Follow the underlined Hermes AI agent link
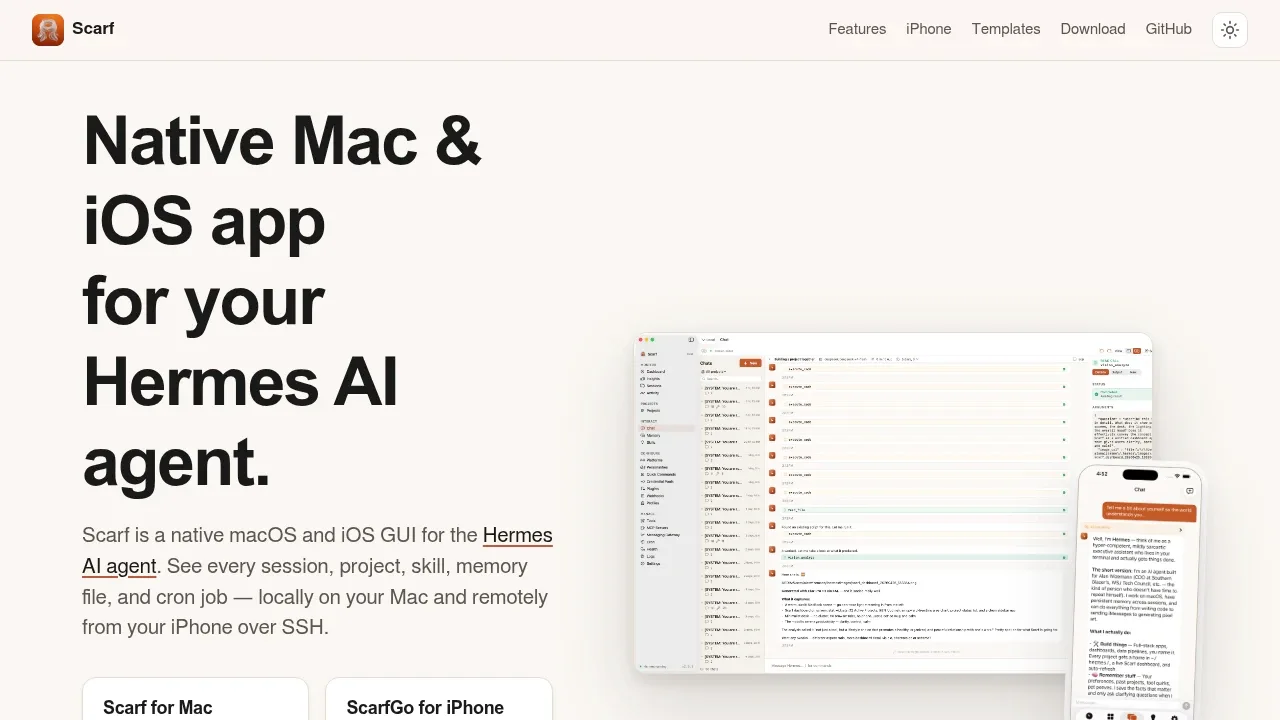The width and height of the screenshot is (1280, 720). 518,535
